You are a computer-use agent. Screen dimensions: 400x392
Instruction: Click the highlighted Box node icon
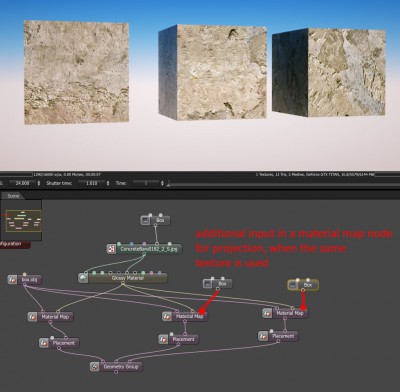[292, 285]
